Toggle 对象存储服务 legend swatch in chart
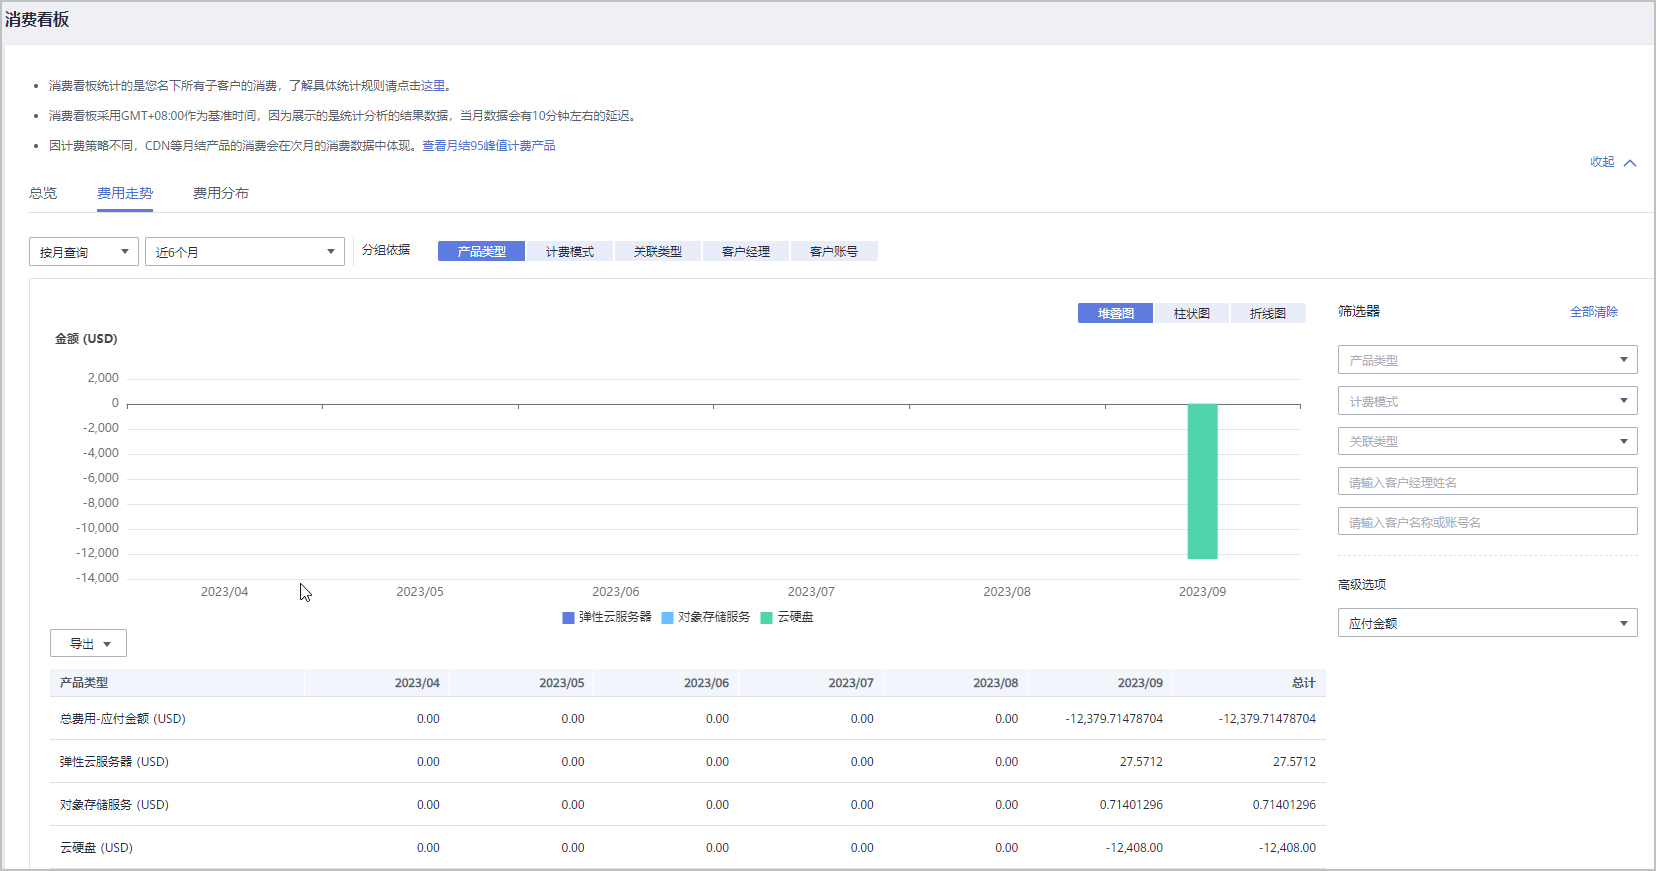Image resolution: width=1656 pixels, height=871 pixels. click(667, 618)
